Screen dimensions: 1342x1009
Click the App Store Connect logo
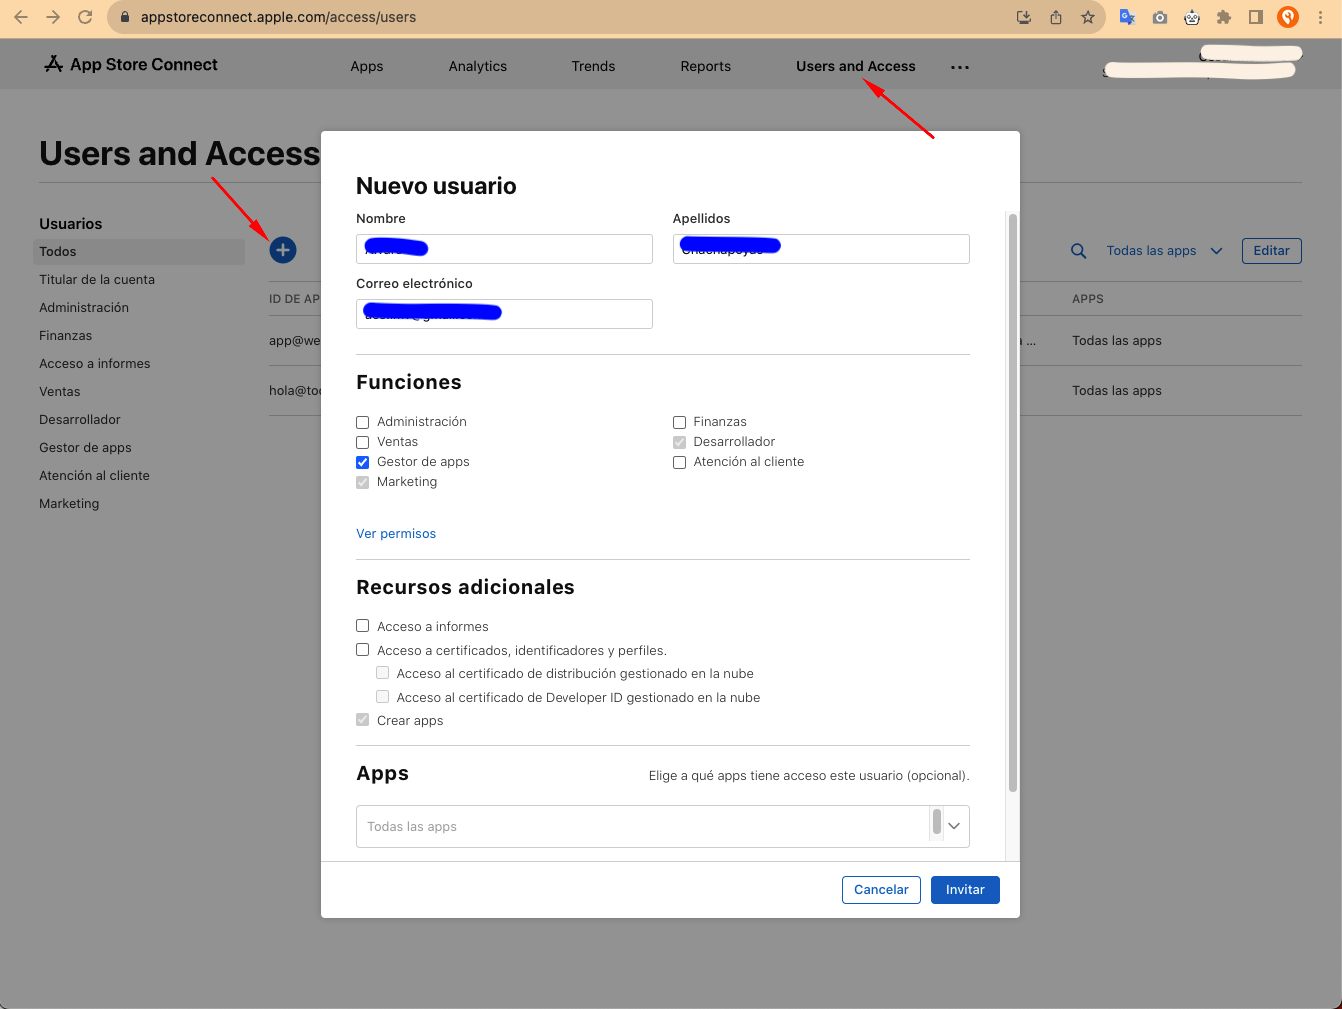pos(131,64)
